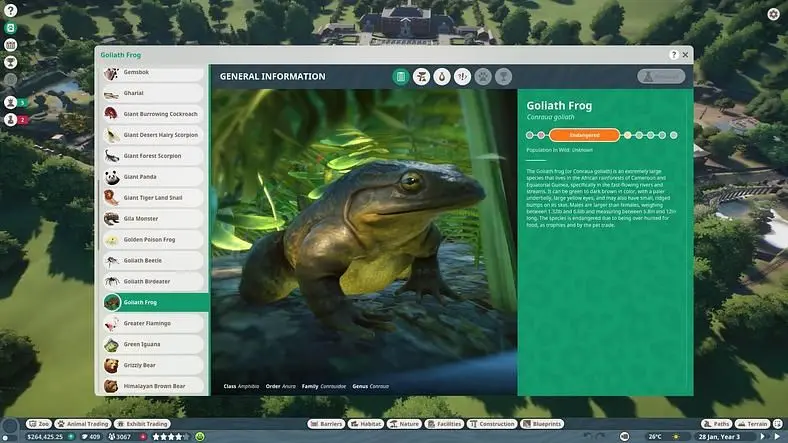Click the Giant Panda thumbnail icon
This screenshot has height=443, width=788.
point(112,177)
